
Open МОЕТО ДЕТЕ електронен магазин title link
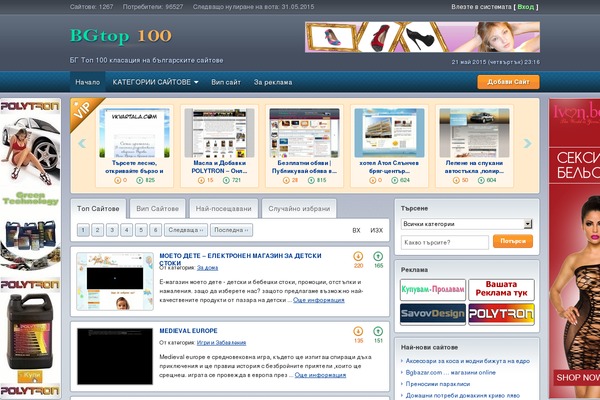pos(240,259)
